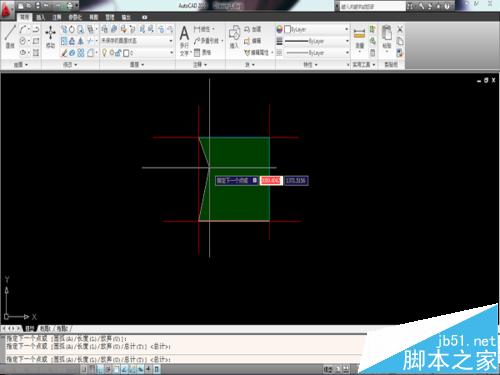Open the unsaved layer state dropdown
This screenshot has height=375, width=500.
click(x=137, y=41)
